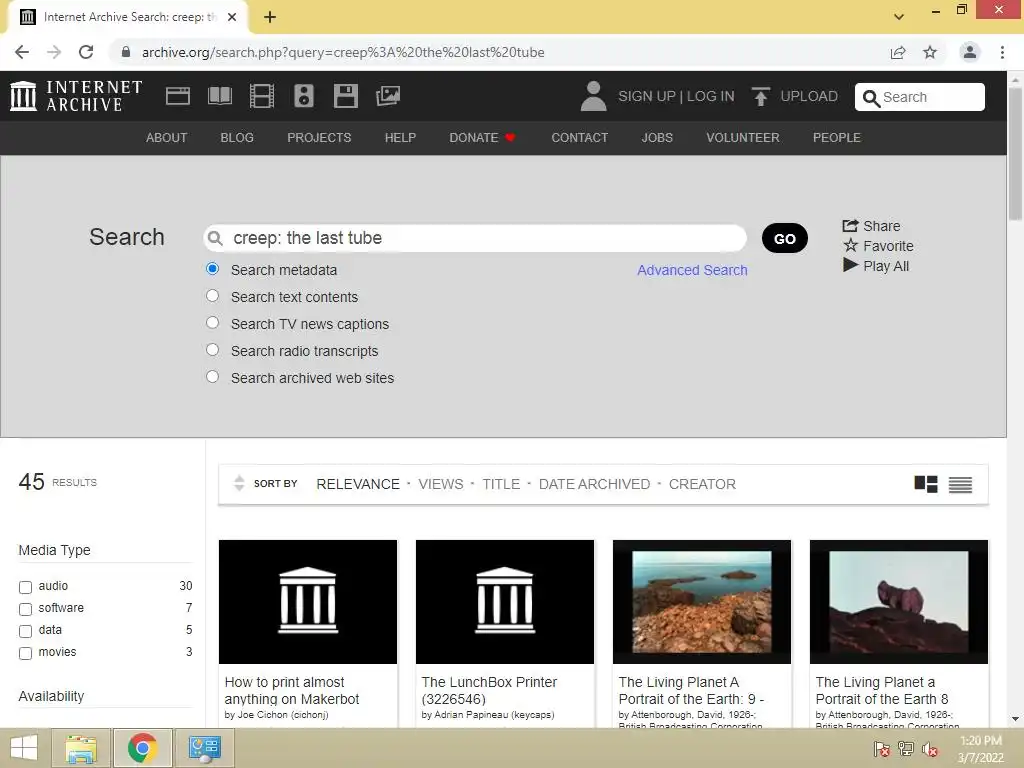Open the Makerbot printing result thumbnail
Screen dimensions: 1024x768
point(308,601)
